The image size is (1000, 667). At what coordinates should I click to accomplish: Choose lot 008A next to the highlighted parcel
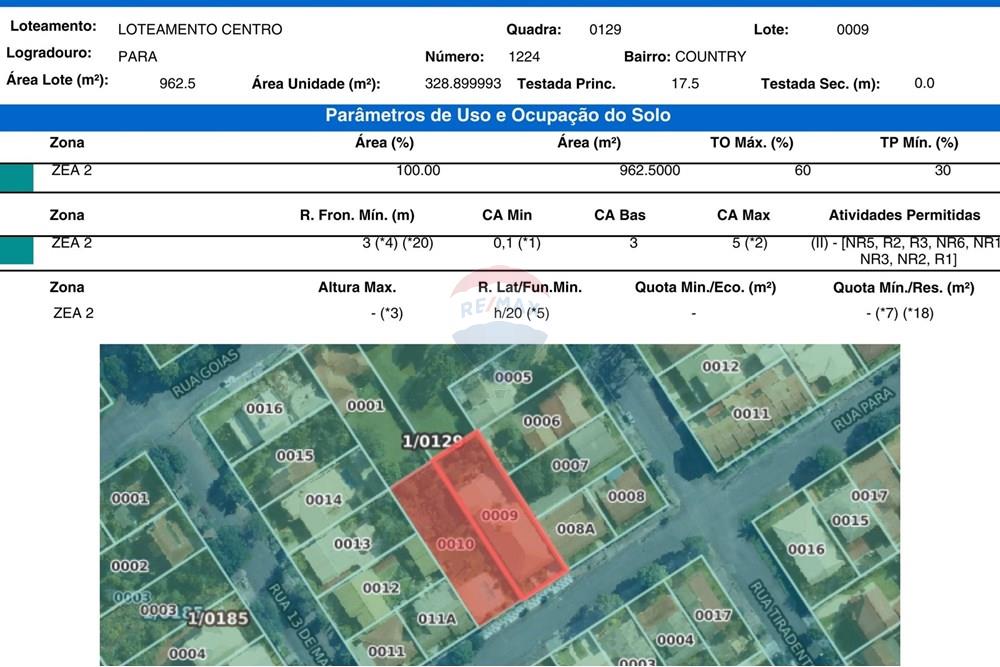coord(575,528)
